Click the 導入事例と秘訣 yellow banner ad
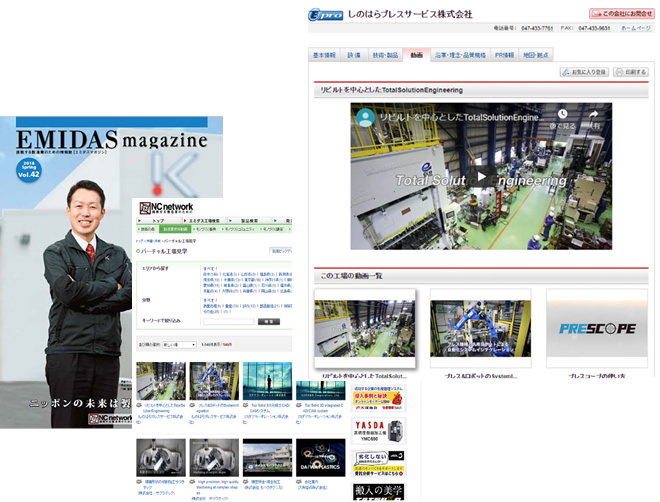The image size is (660, 502). click(379, 398)
